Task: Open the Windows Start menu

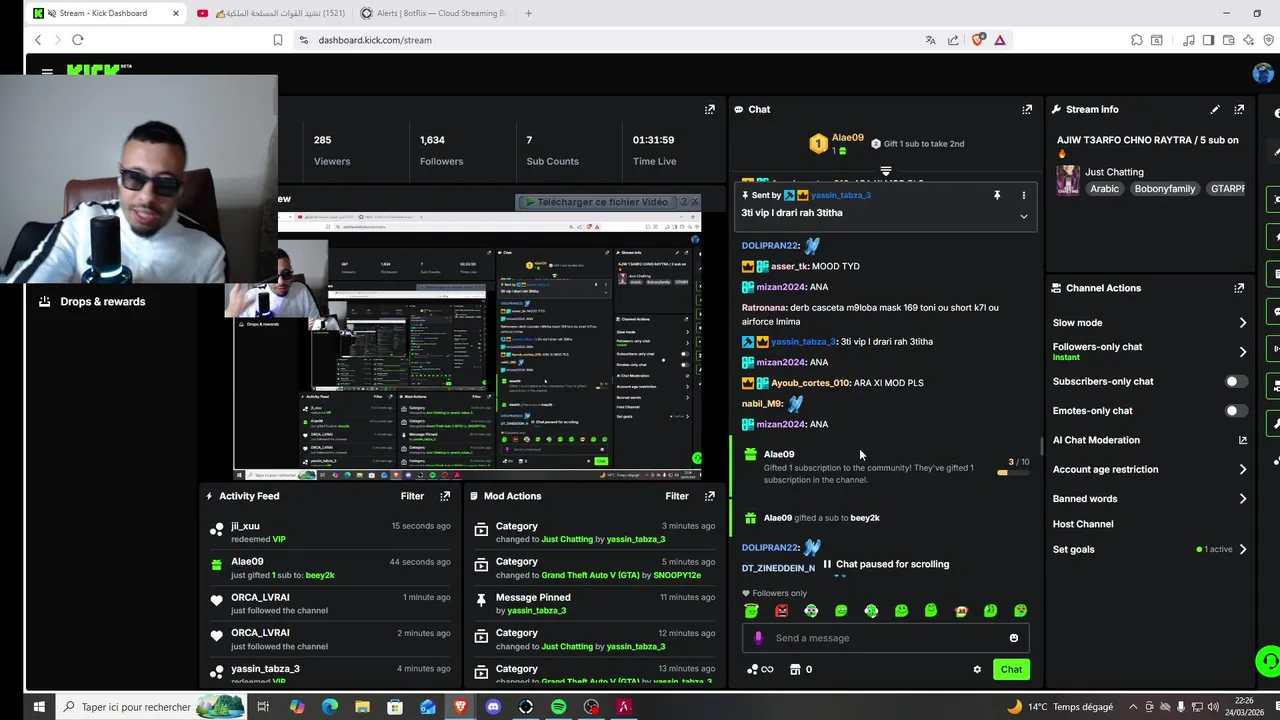Action: [39, 707]
